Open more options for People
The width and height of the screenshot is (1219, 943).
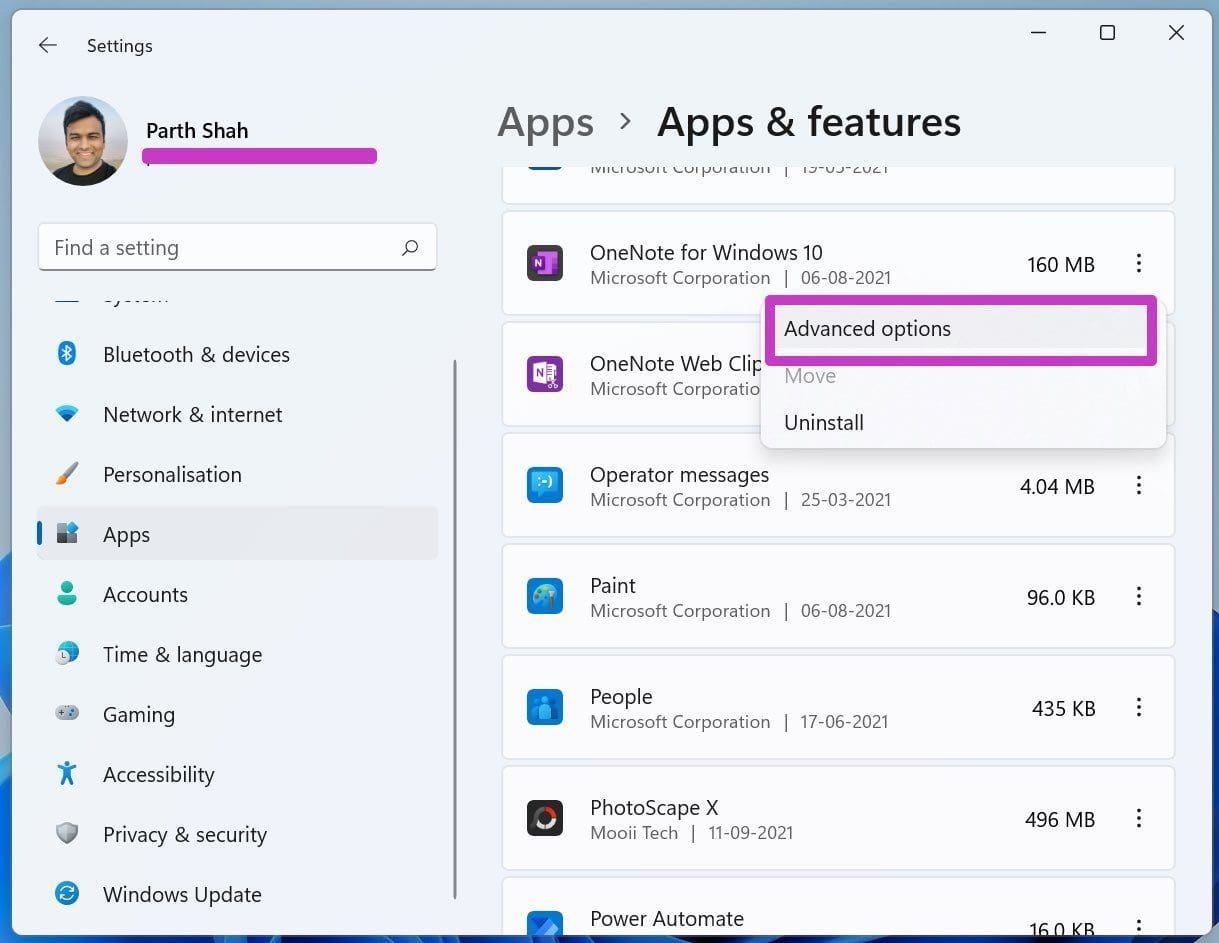click(1138, 707)
